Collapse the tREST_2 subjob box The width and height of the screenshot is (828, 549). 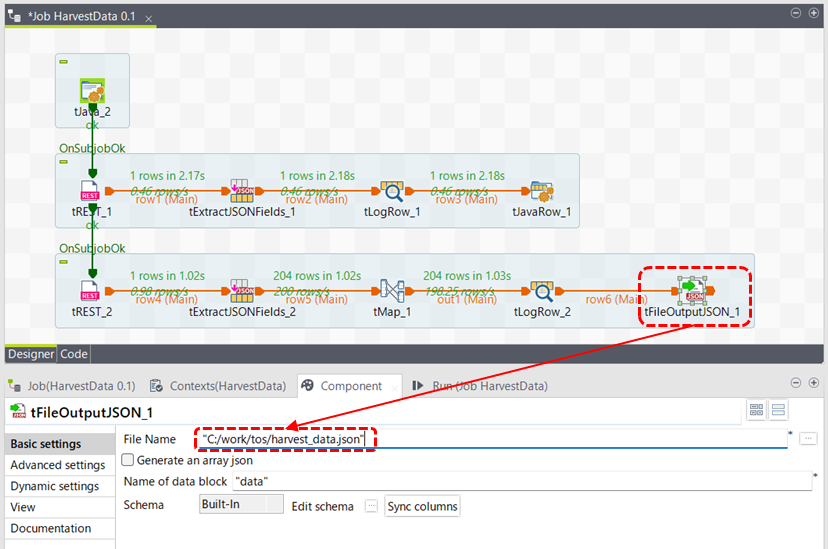click(x=63, y=262)
